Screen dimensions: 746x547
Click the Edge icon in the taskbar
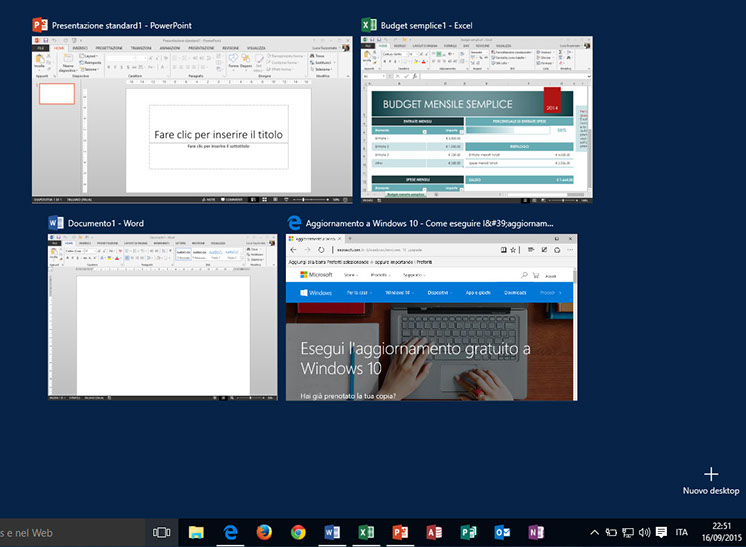click(230, 532)
